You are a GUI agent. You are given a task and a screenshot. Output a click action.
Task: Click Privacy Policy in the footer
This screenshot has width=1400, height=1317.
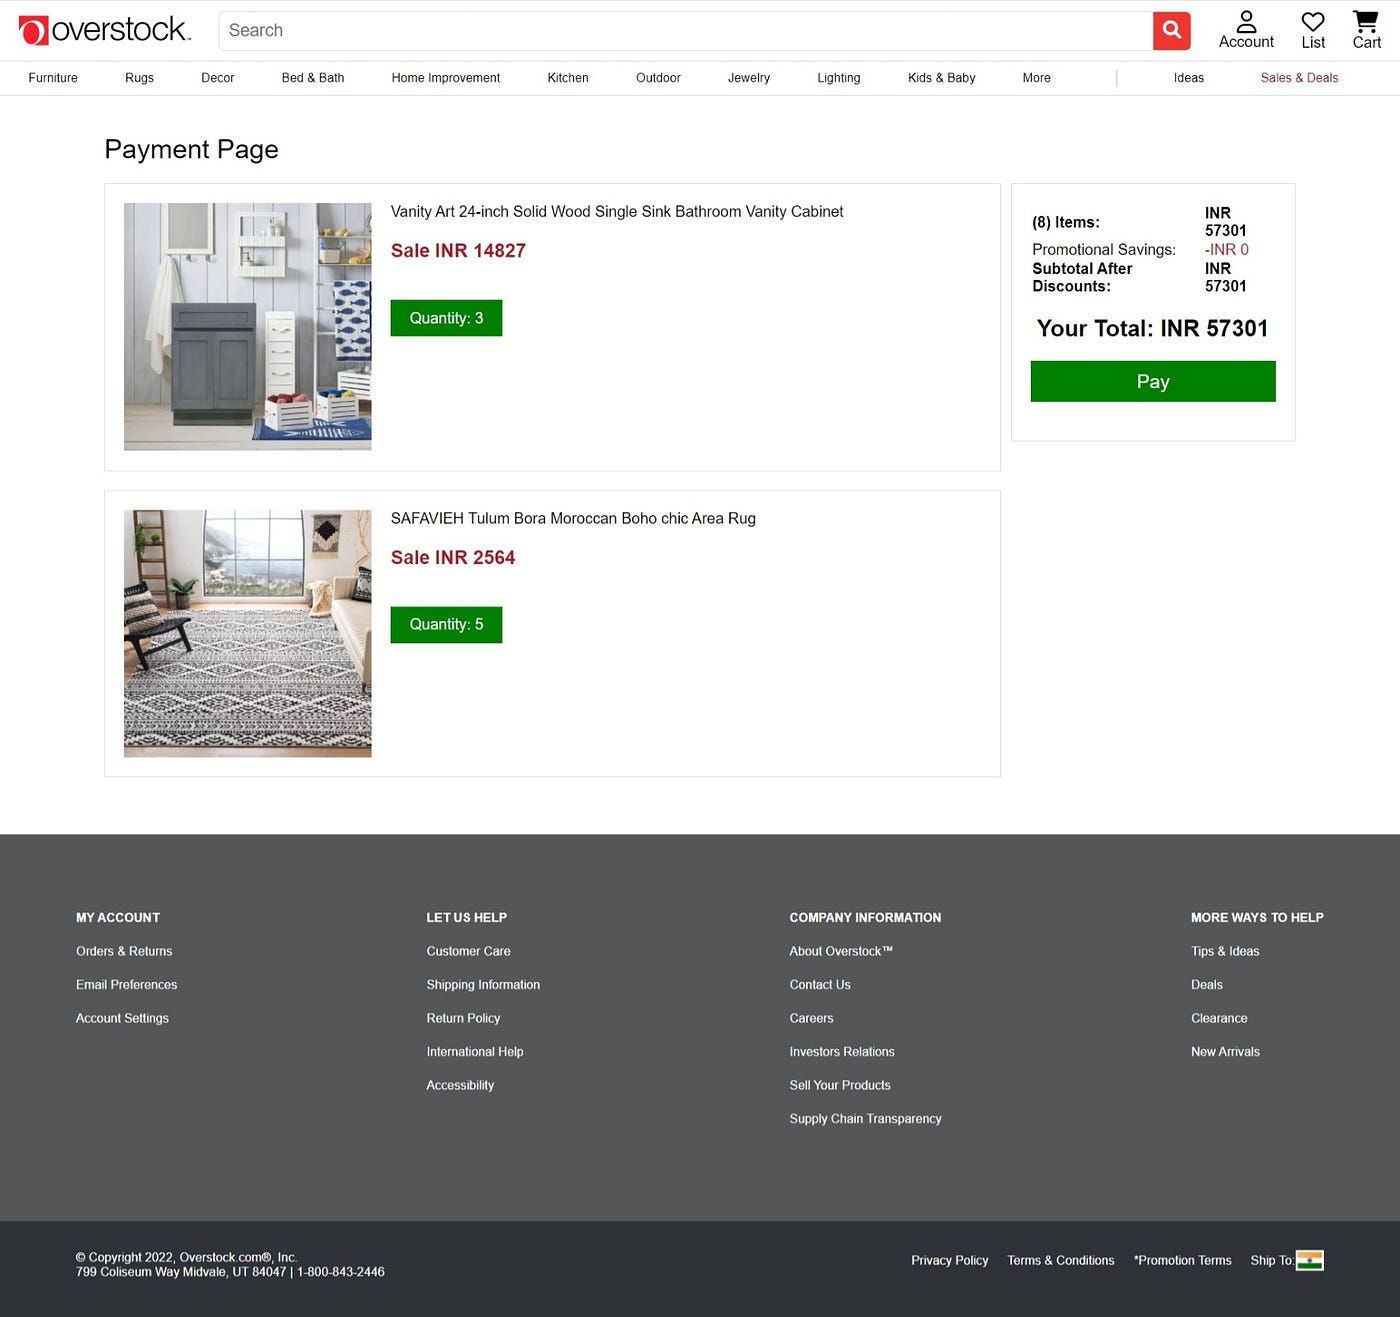pyautogui.click(x=949, y=1260)
